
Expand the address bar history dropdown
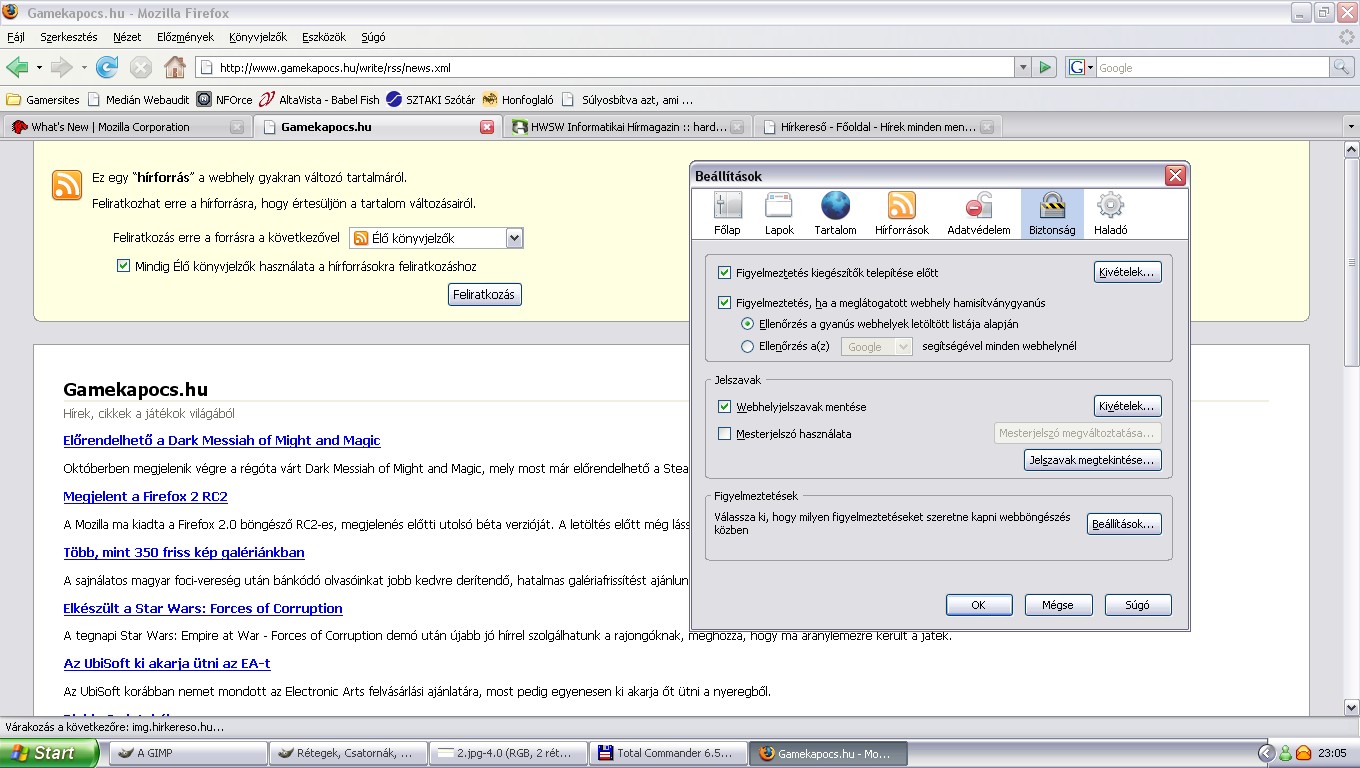coord(1022,67)
